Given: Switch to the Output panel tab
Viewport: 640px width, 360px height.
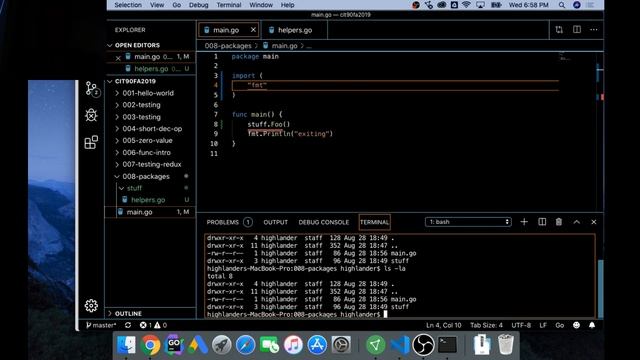Looking at the screenshot, I should click(x=276, y=222).
